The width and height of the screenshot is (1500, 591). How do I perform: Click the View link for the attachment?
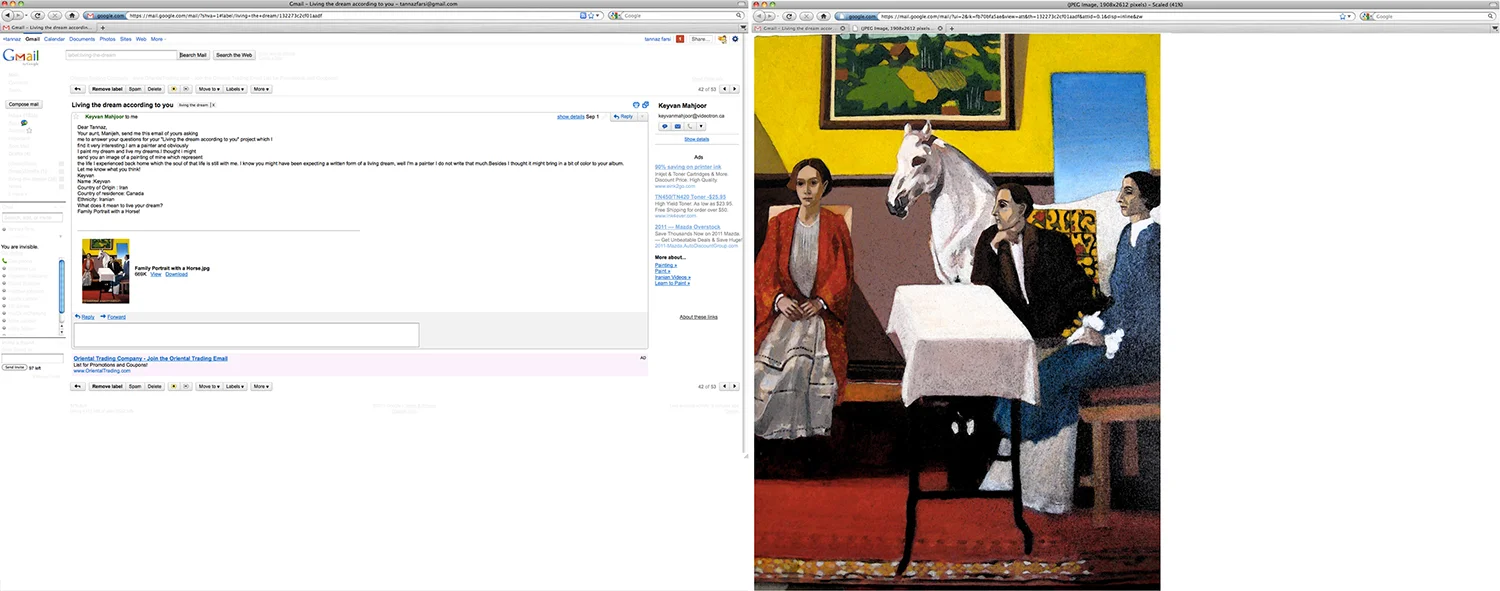(x=156, y=274)
